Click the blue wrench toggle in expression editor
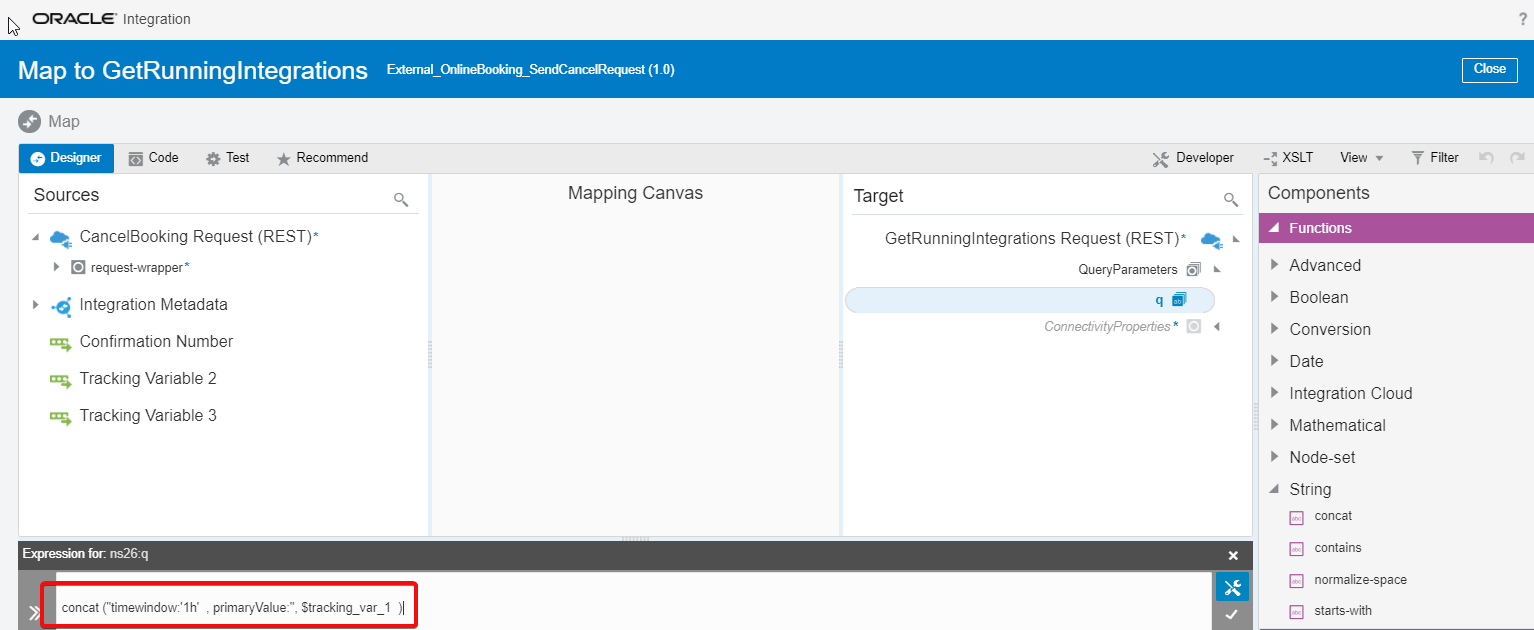 pyautogui.click(x=1232, y=587)
